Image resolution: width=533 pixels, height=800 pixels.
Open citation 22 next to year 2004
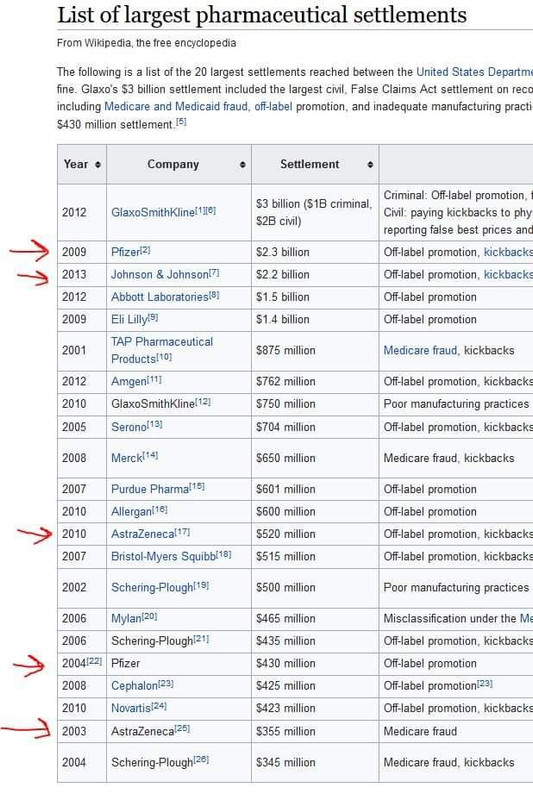(94, 661)
